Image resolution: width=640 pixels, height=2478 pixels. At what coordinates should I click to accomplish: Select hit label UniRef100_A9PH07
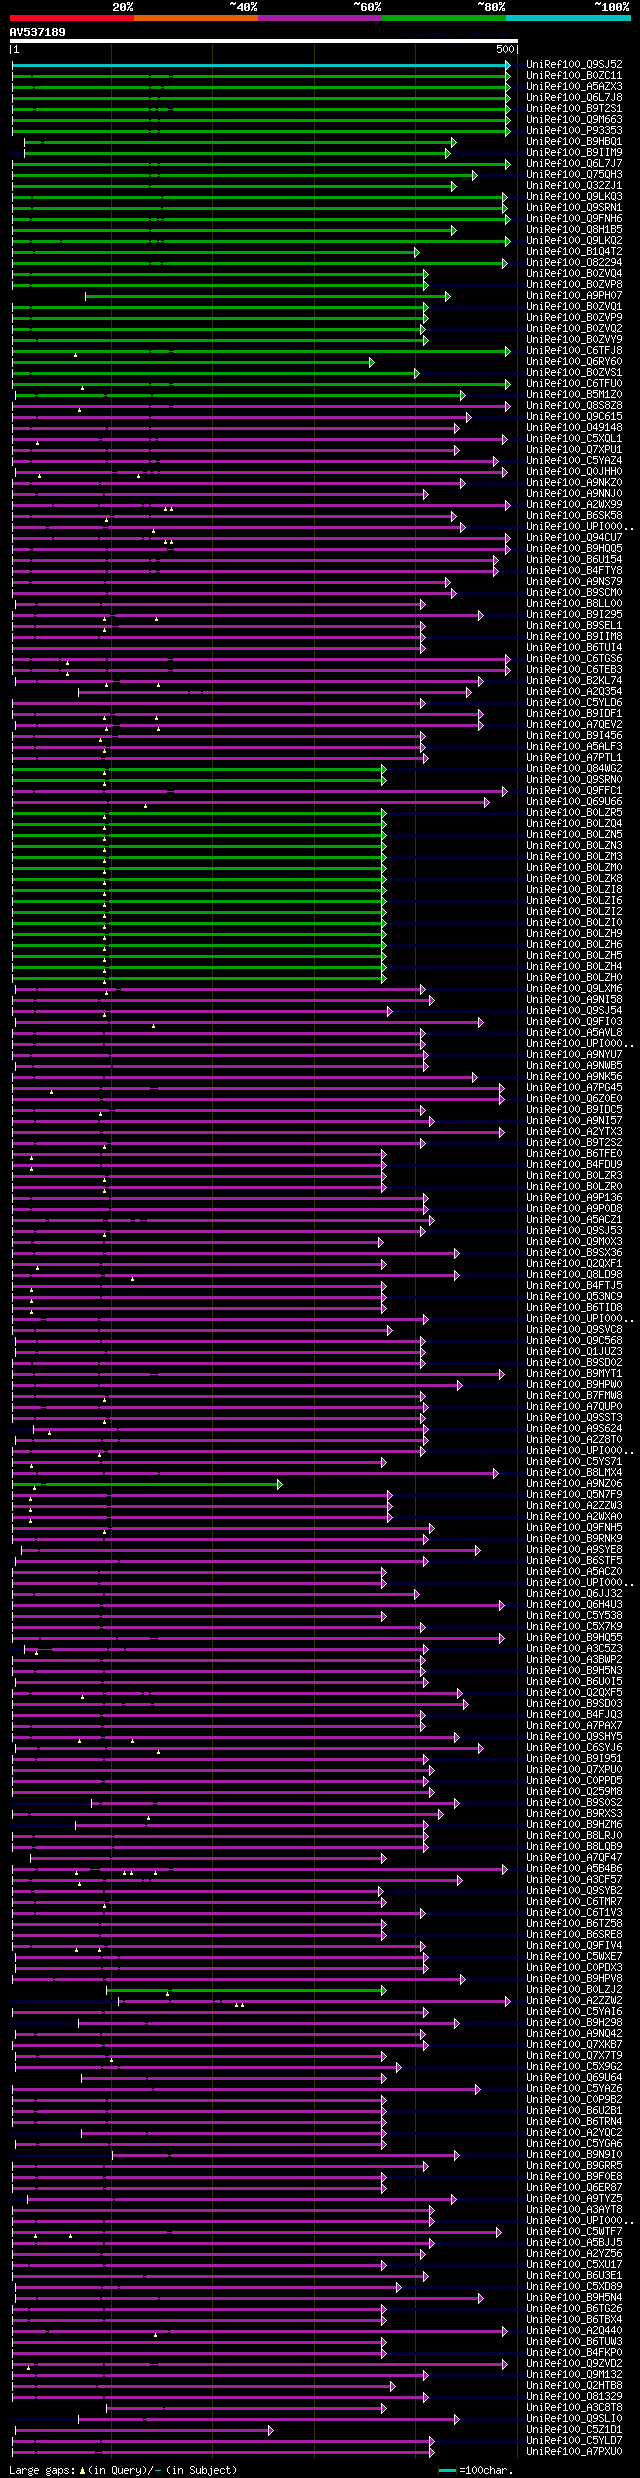point(574,296)
